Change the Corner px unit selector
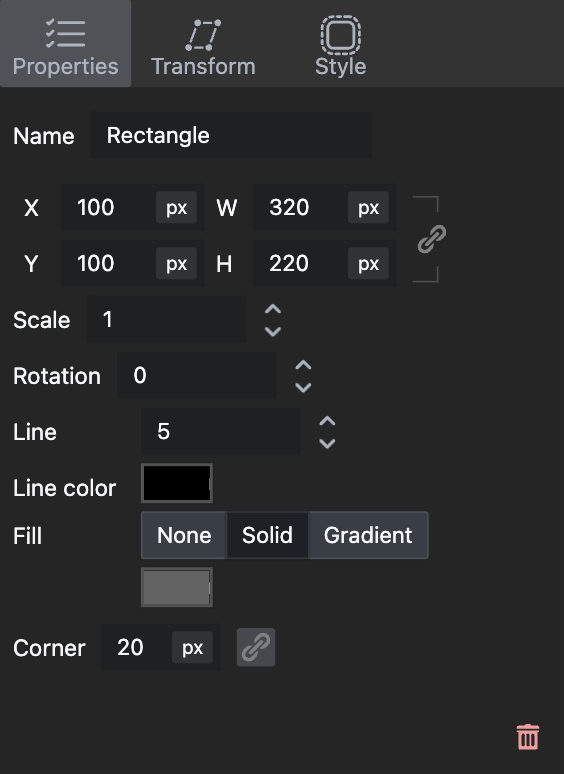 [192, 647]
